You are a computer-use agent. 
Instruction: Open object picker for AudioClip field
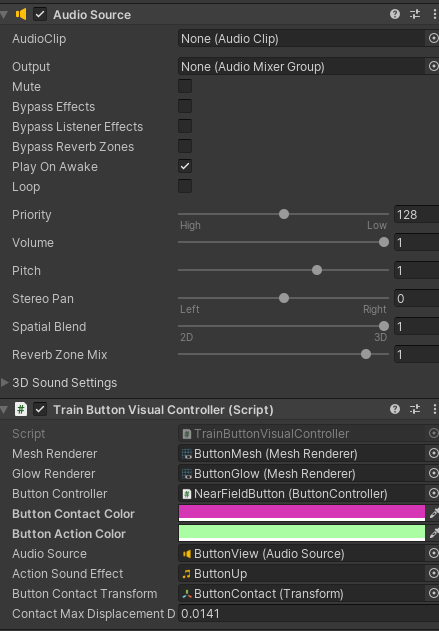coord(433,39)
